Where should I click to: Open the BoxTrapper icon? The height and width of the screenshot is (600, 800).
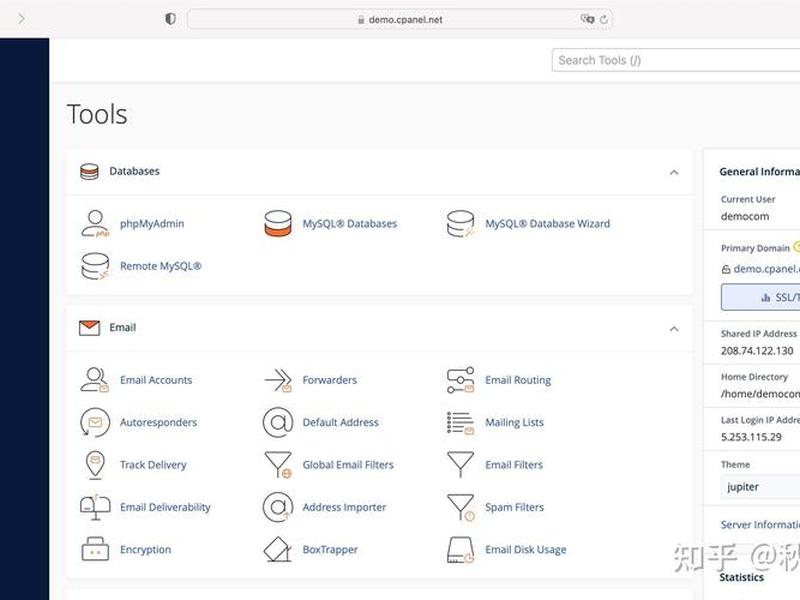278,549
